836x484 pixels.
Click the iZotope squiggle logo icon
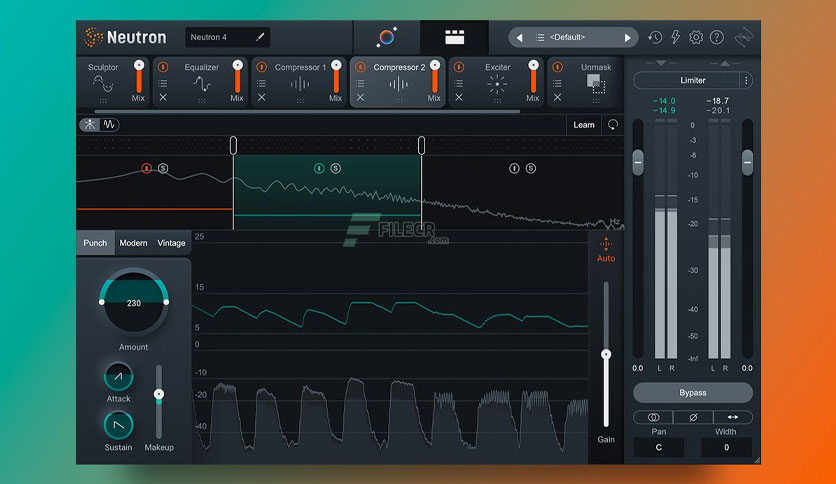[x=744, y=37]
